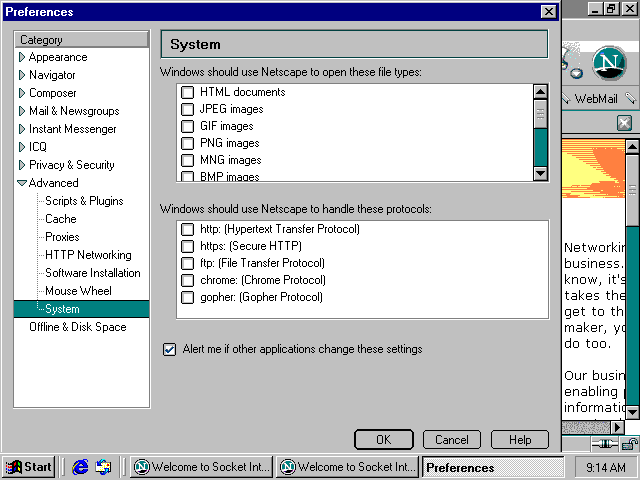Click the online/offline connection icon in browser status bar
Viewport: 640px width, 480px height.
604,444
